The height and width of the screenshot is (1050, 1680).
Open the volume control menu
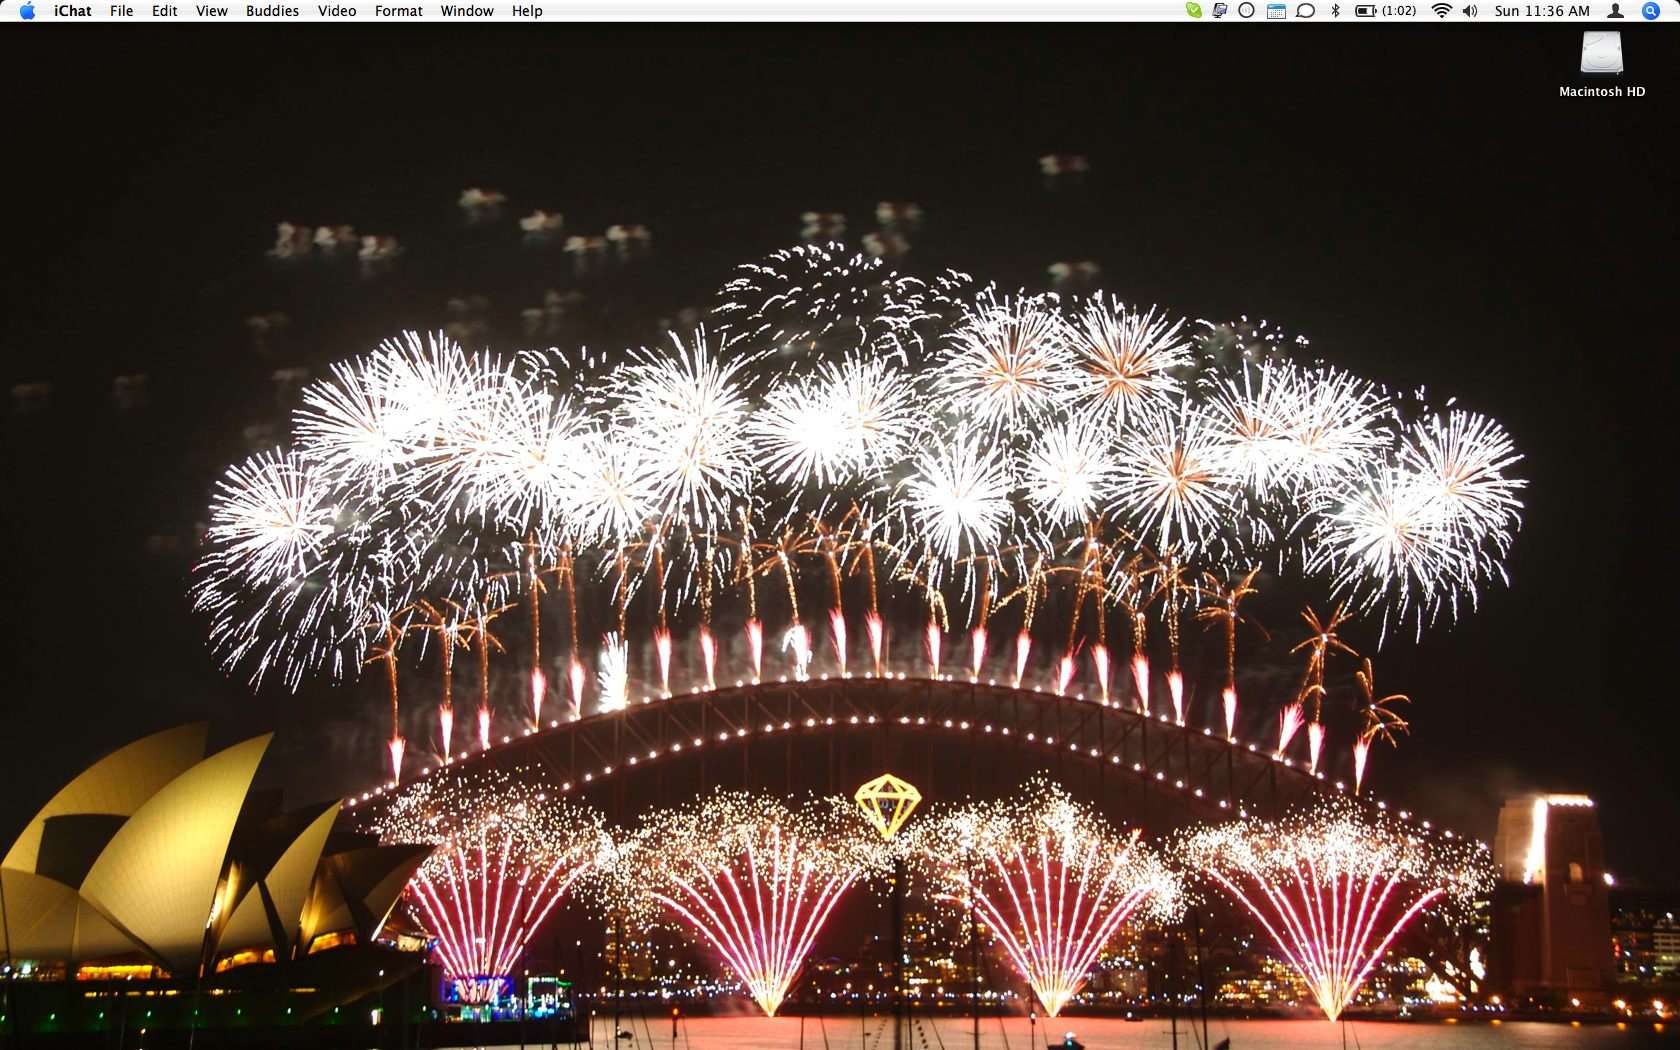point(1470,11)
